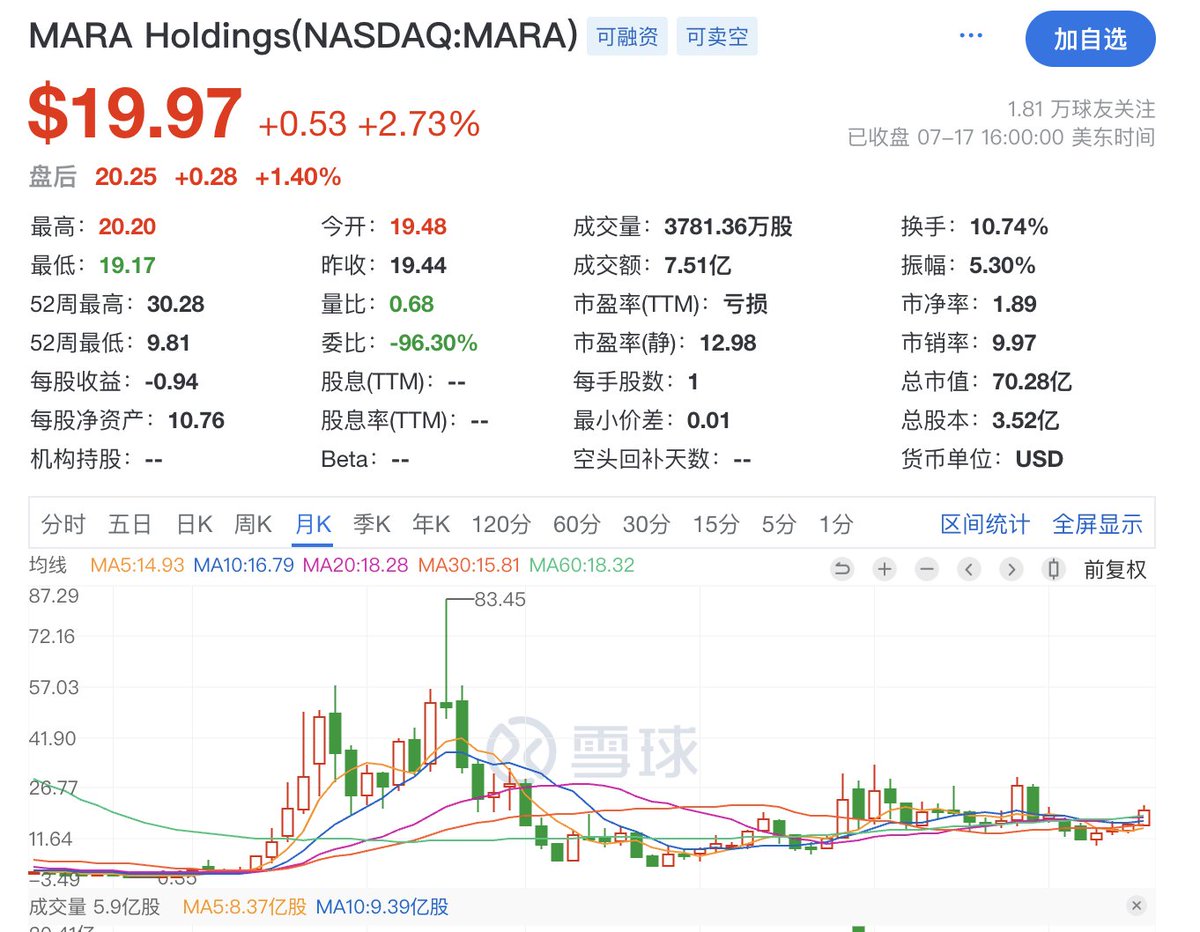1200x932 pixels.
Task: Open the three-dot more options menu
Action: (971, 36)
